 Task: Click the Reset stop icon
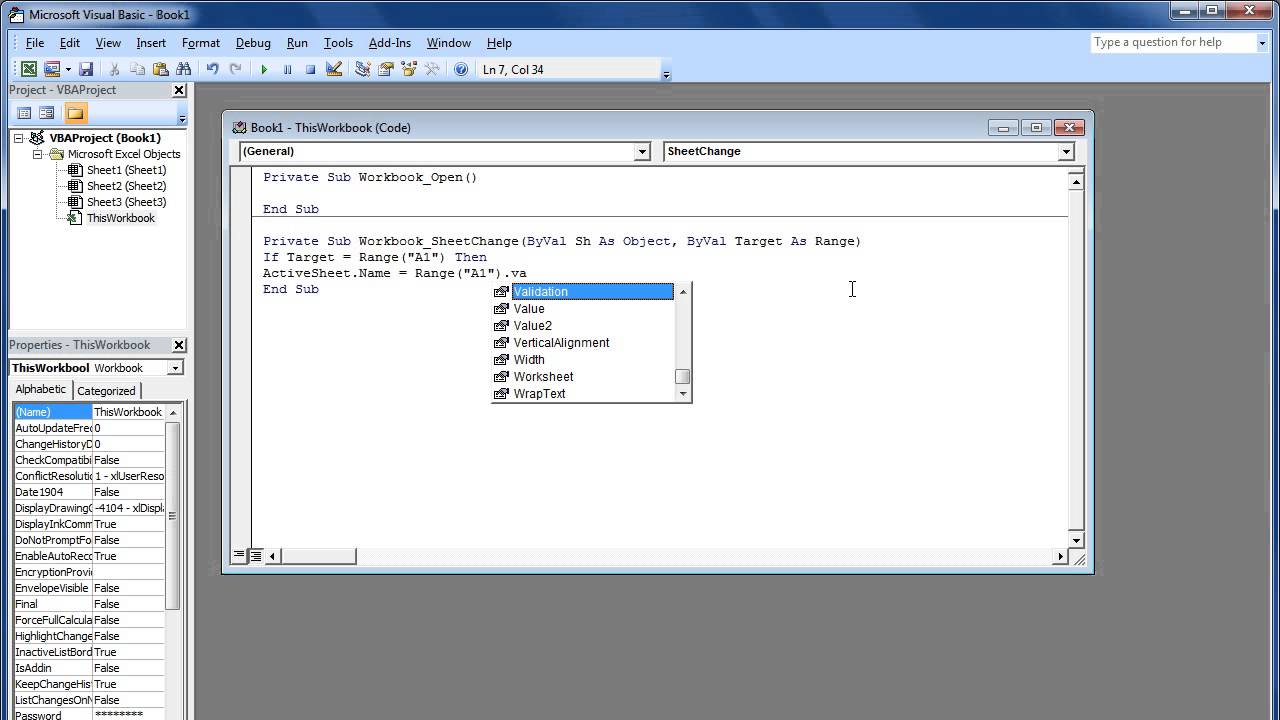(310, 69)
